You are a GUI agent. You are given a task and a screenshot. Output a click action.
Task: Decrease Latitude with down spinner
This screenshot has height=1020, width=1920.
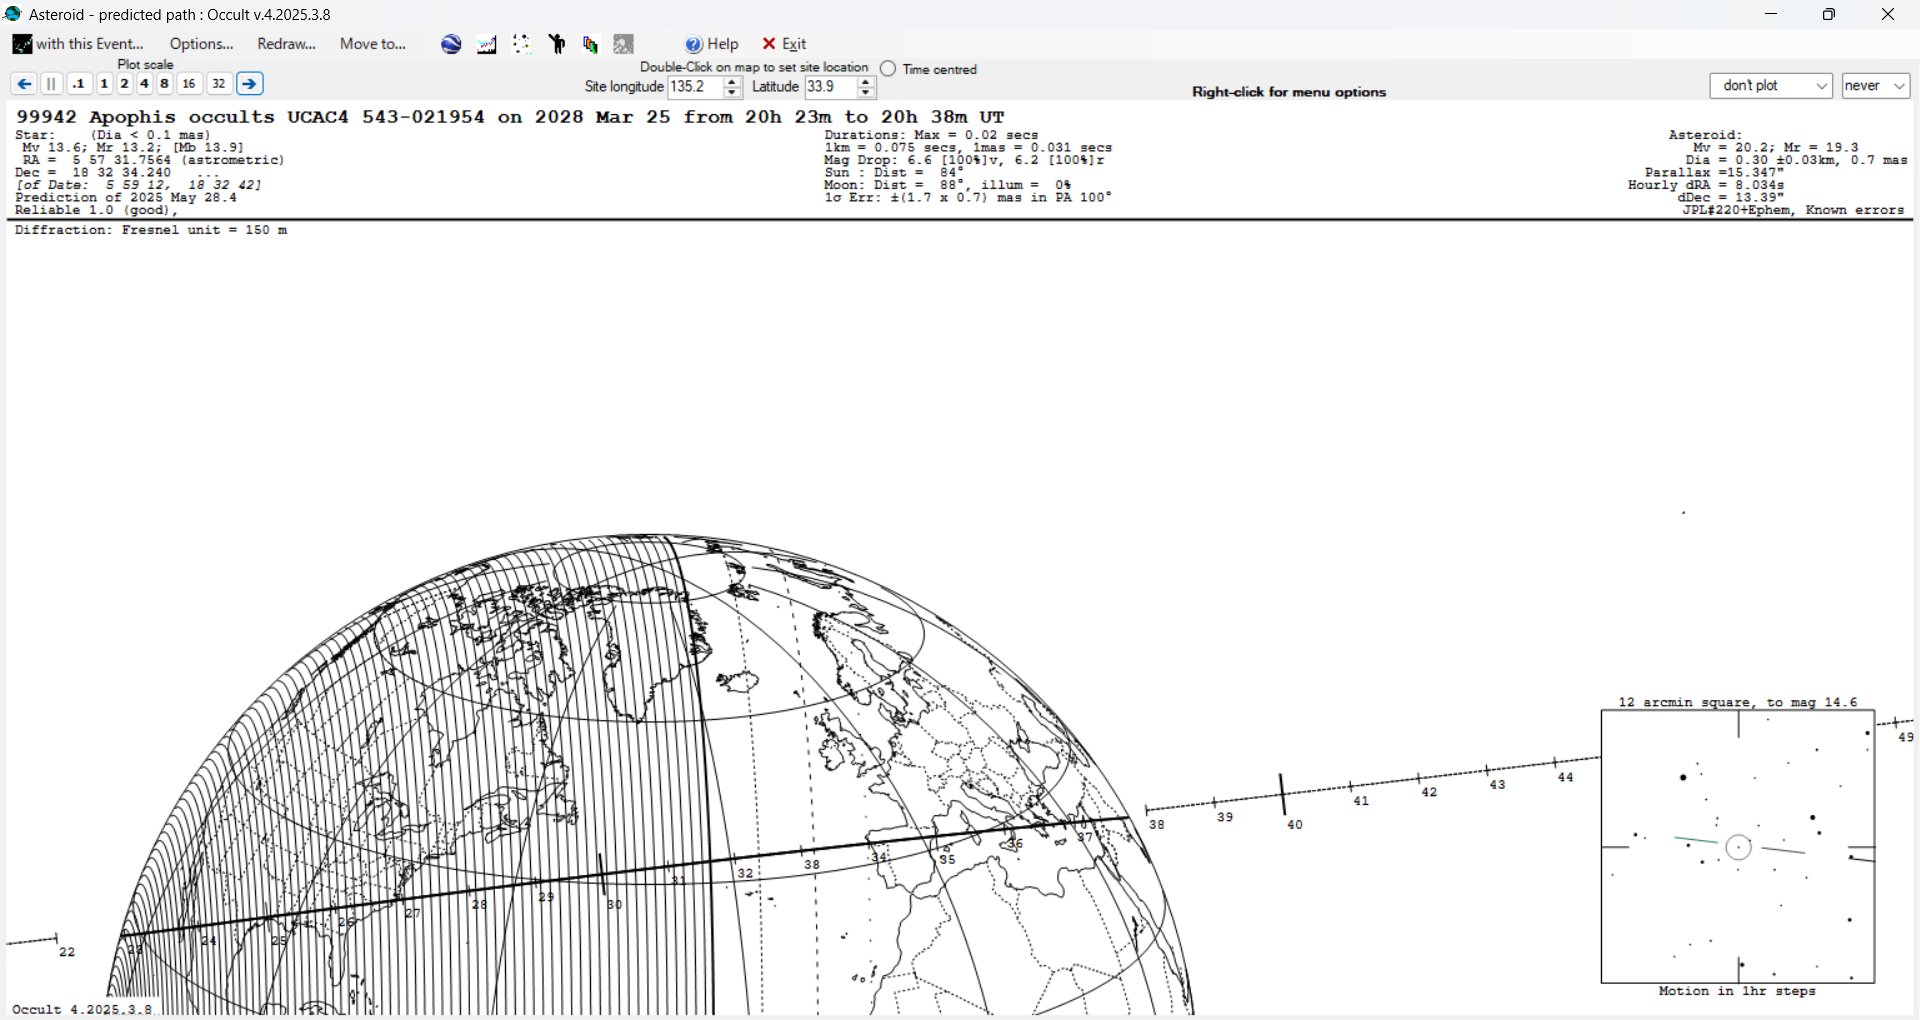coord(866,93)
